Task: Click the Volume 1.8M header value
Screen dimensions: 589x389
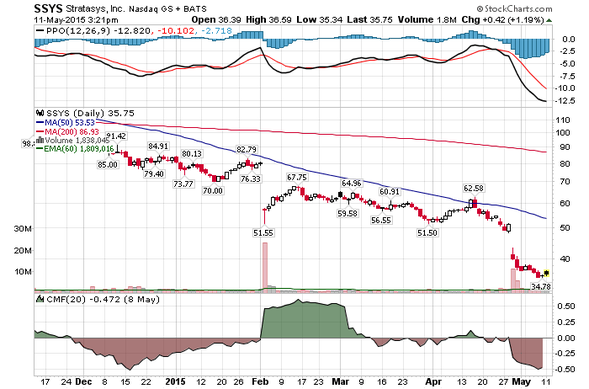Action: tap(428, 20)
